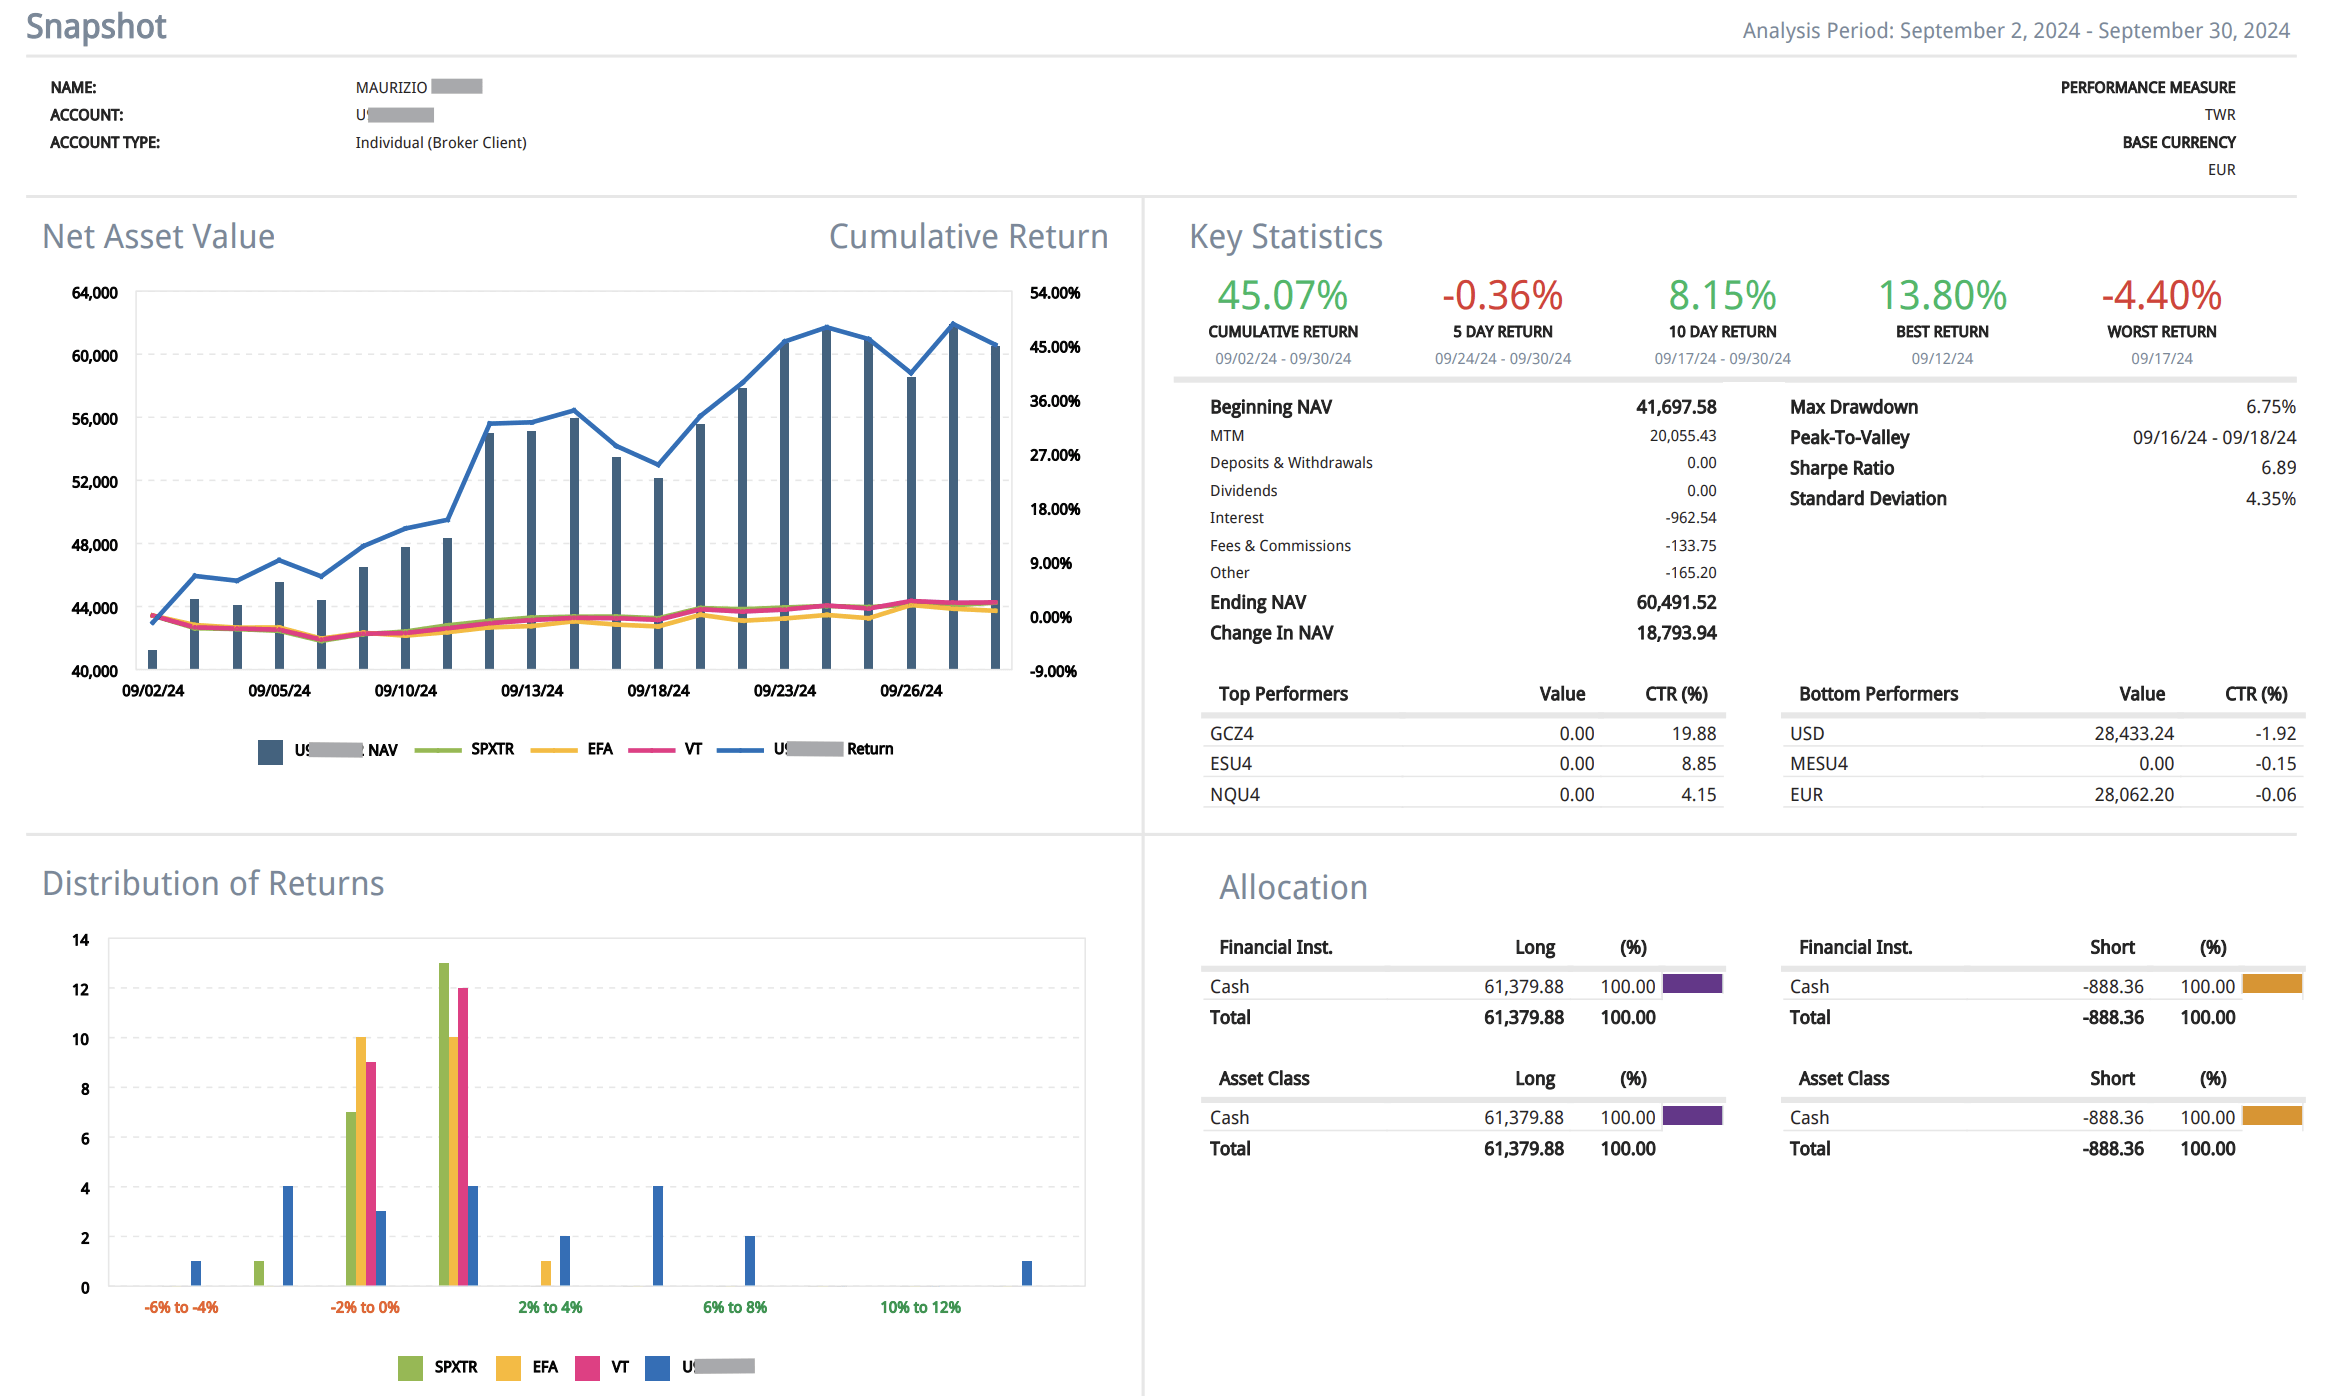Click the pink VT legend line
2337x1396 pixels.
pyautogui.click(x=651, y=750)
